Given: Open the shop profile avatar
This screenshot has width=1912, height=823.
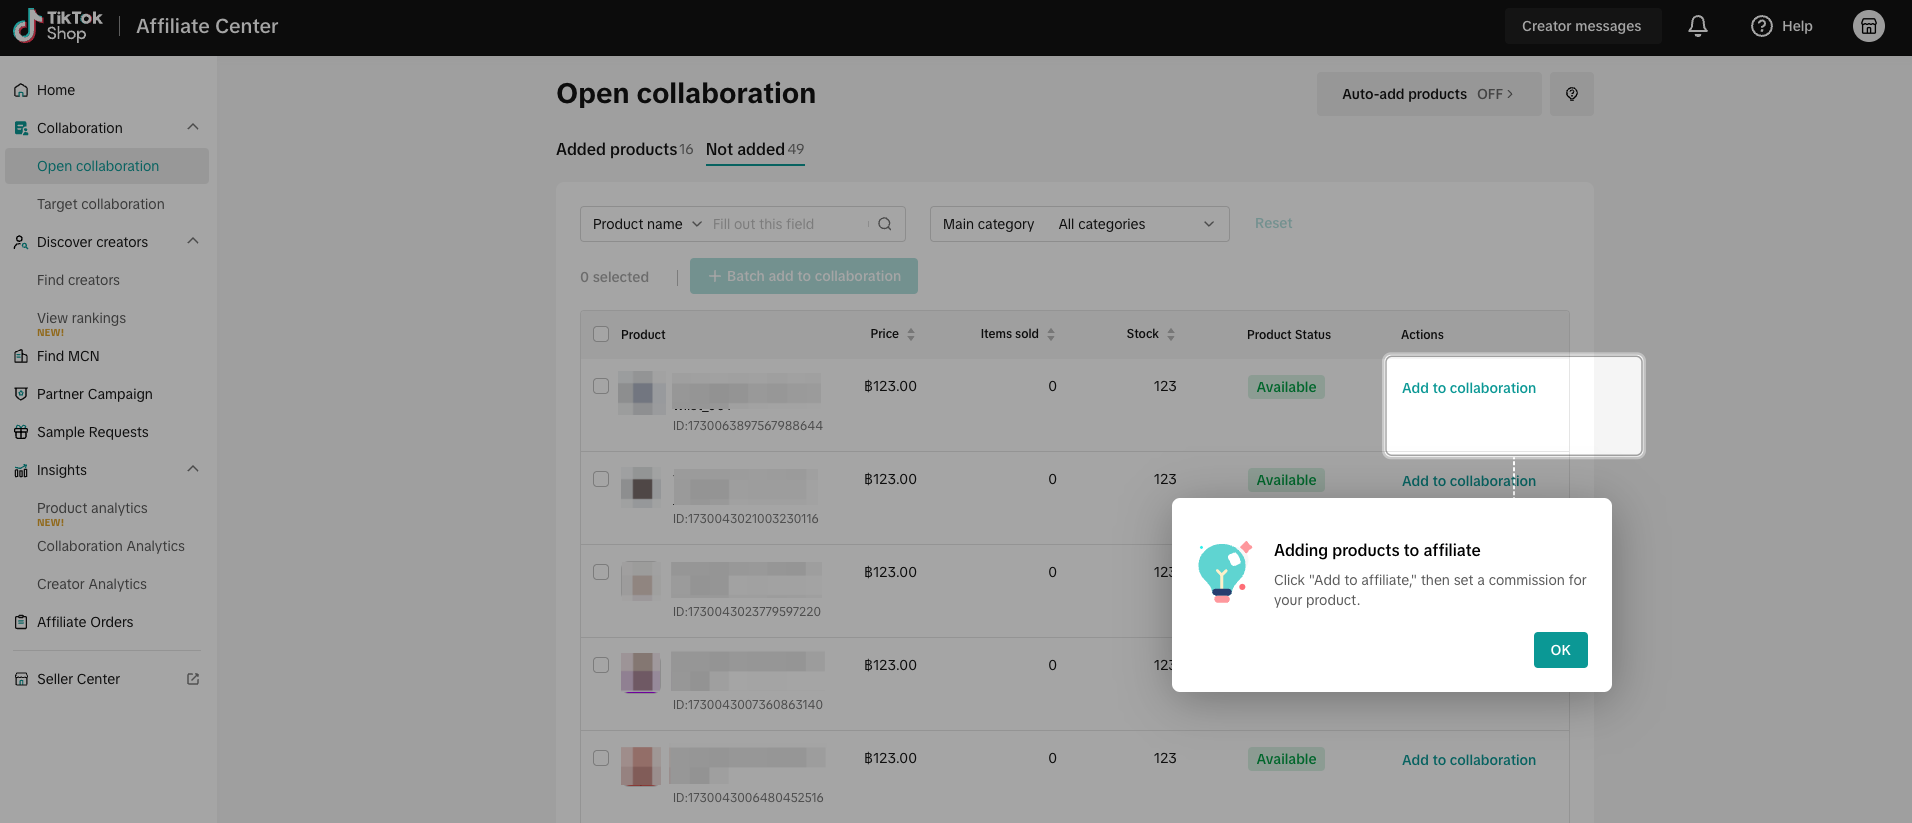Looking at the screenshot, I should pyautogui.click(x=1868, y=26).
